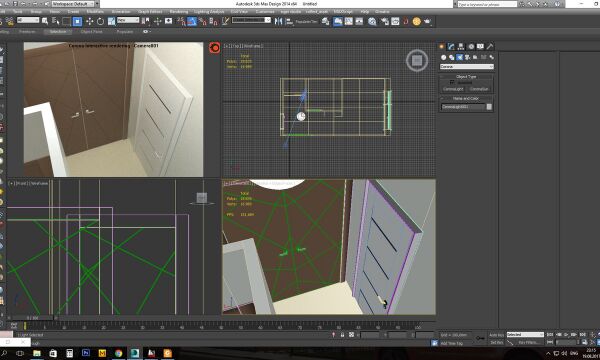The width and height of the screenshot is (600, 360).
Task: Open Render Setup icon
Action: point(385,21)
